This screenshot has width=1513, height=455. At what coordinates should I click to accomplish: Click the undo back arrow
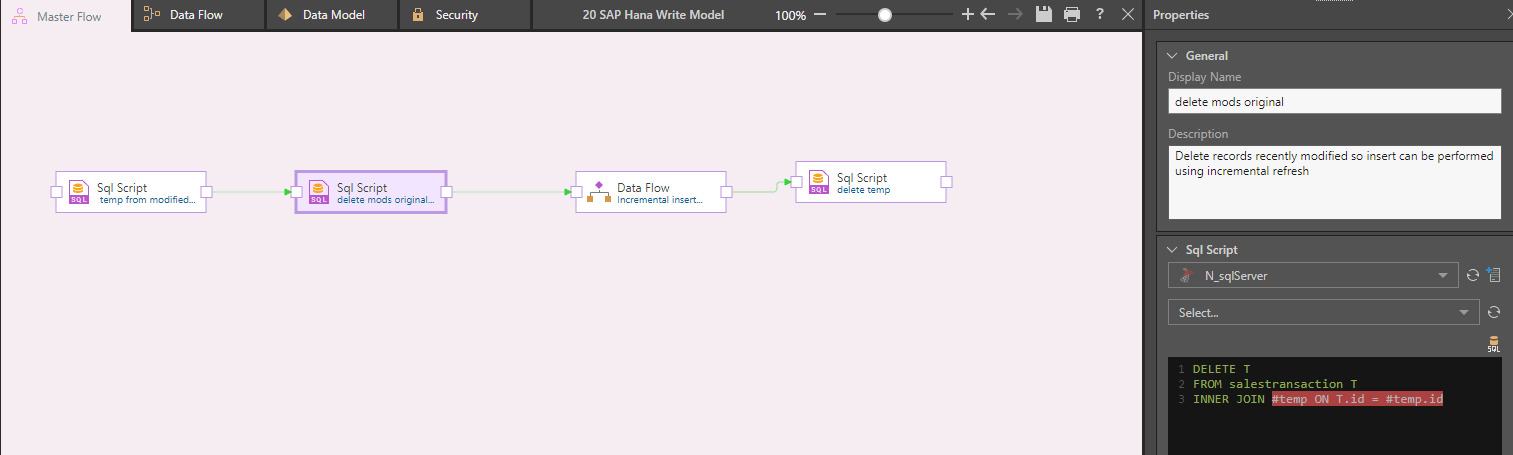(988, 15)
